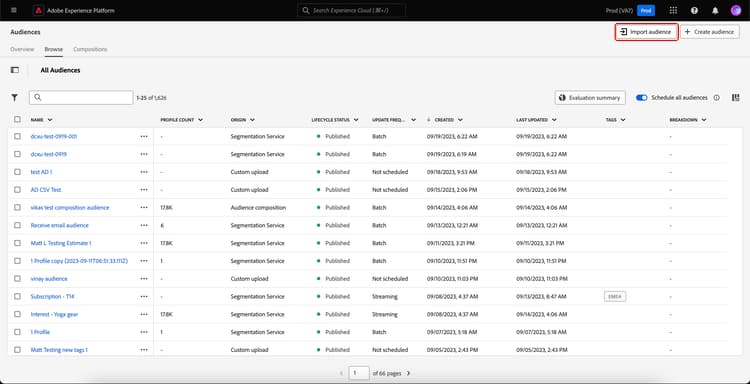Select the dcxu-test-0919-001 row checkbox
Viewport: 750px width, 384px height.
pos(17,136)
